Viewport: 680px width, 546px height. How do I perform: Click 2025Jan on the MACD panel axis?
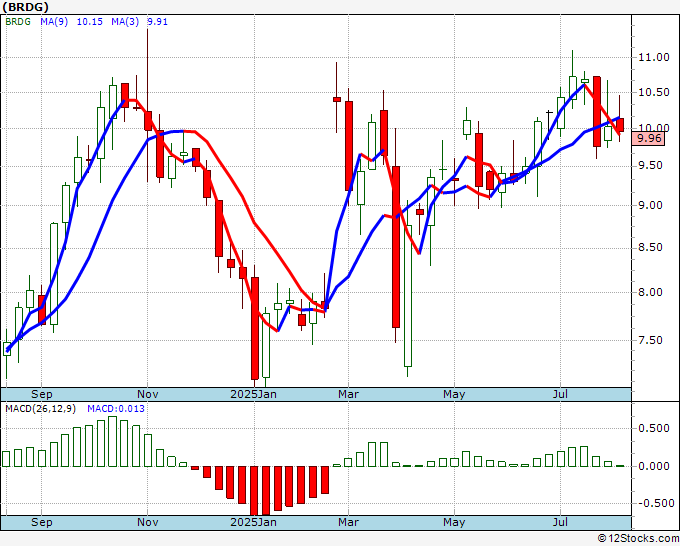[x=253, y=522]
